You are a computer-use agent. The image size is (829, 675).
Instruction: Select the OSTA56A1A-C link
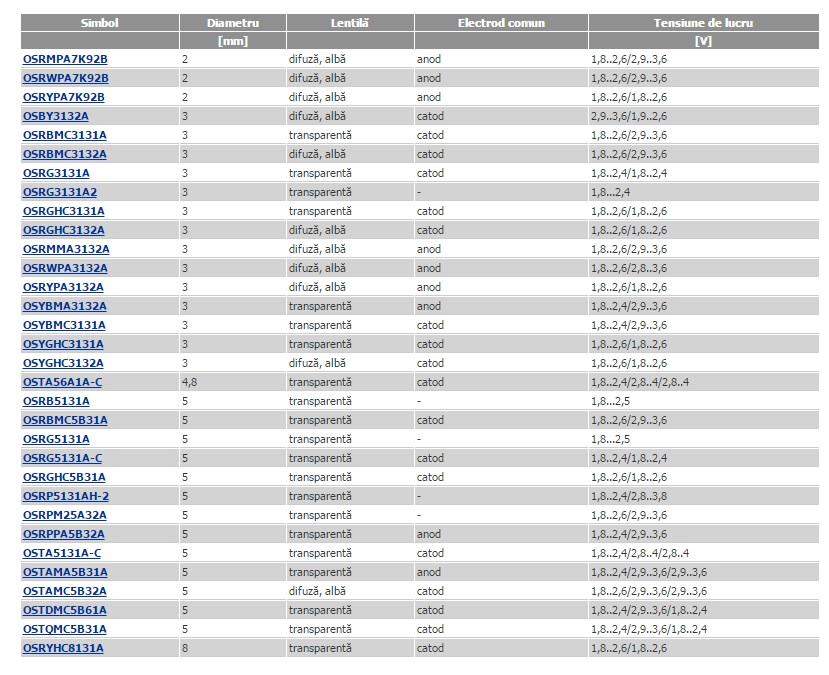pos(62,382)
